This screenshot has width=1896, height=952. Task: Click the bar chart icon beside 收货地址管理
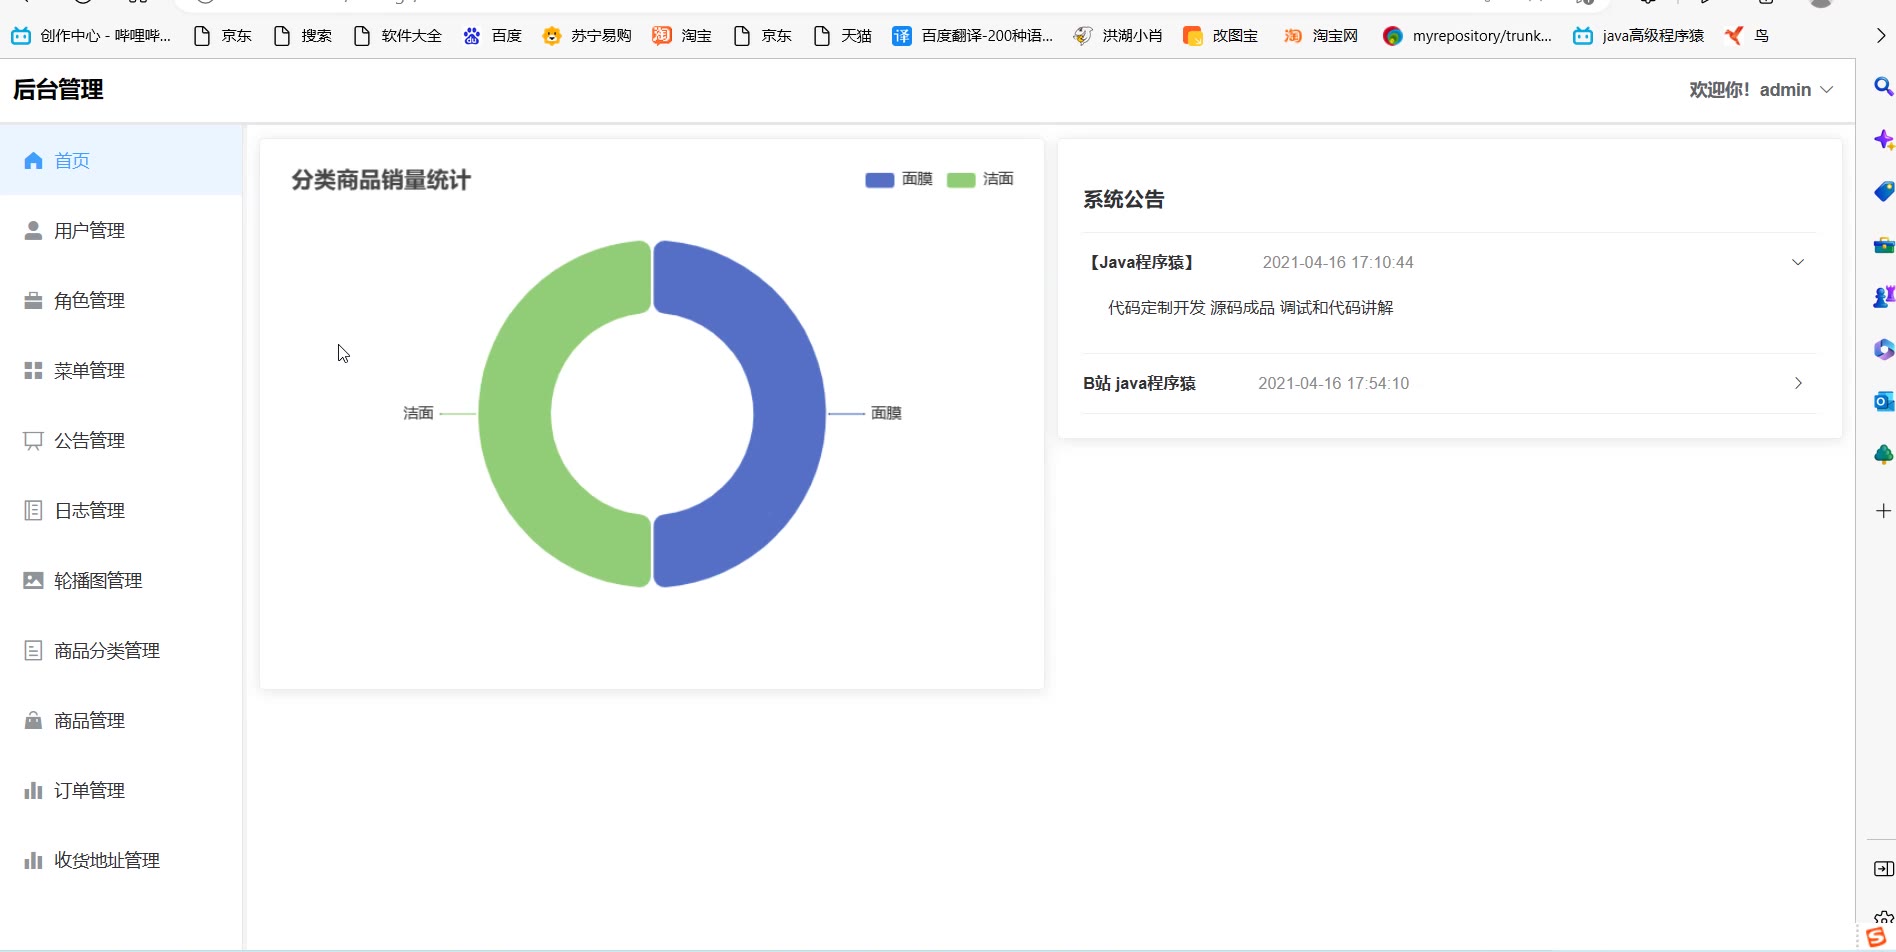coord(33,860)
